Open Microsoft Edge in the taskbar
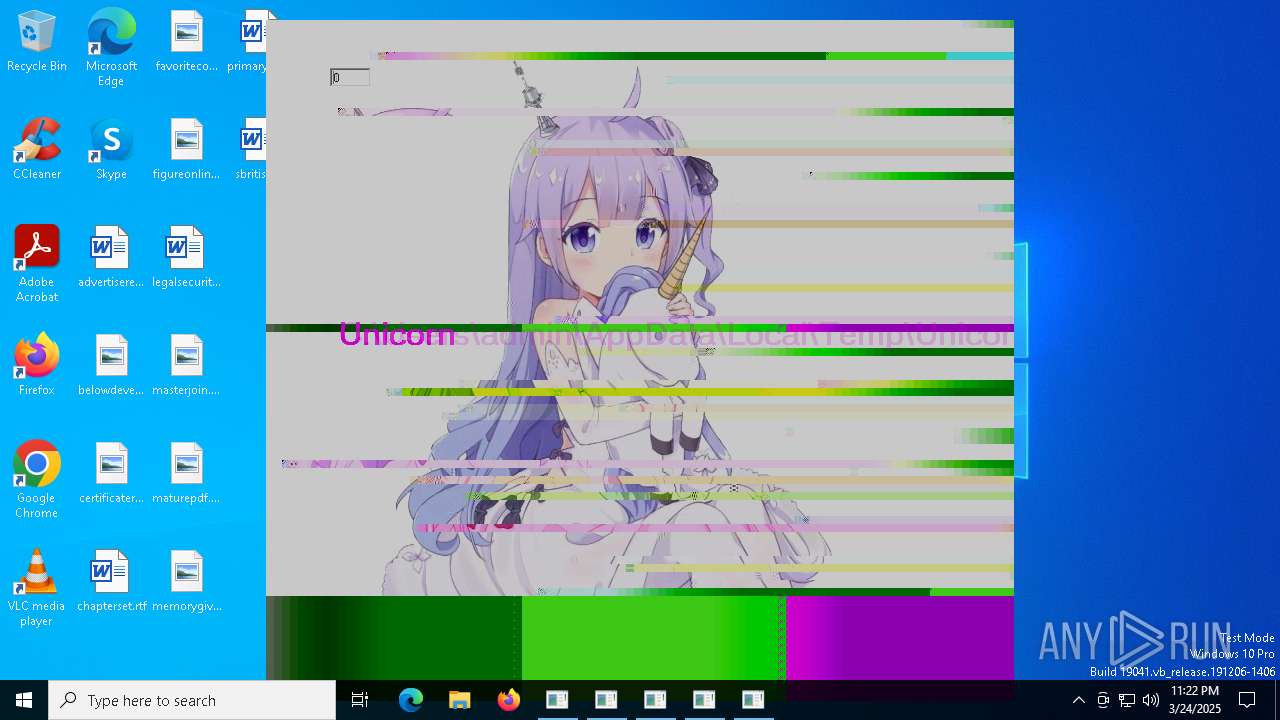The width and height of the screenshot is (1280, 720). [411, 700]
